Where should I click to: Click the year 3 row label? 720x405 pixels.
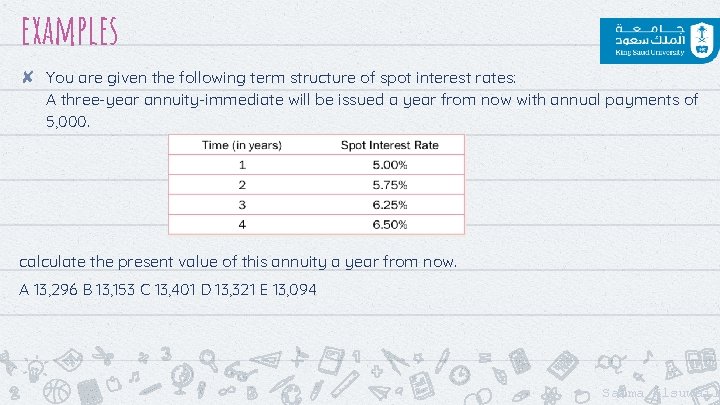[x=241, y=204]
